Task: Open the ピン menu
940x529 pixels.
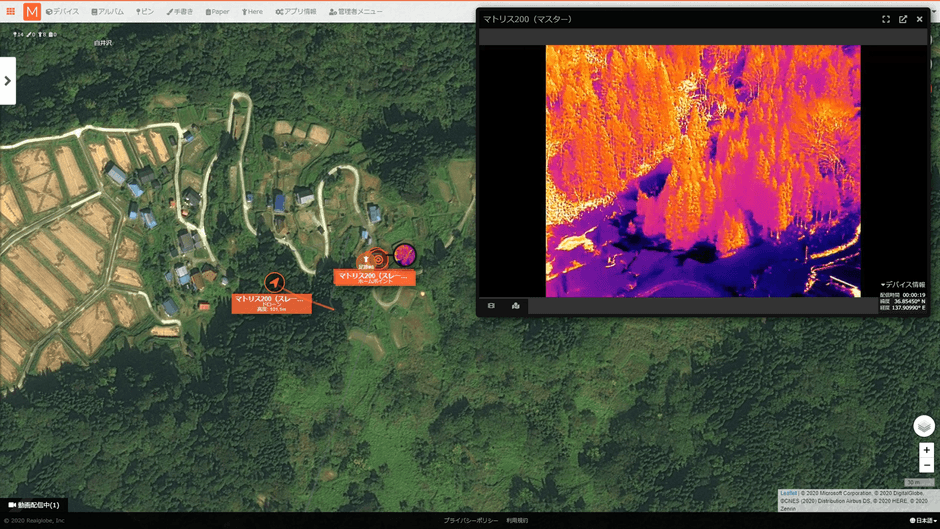Action: click(x=144, y=11)
